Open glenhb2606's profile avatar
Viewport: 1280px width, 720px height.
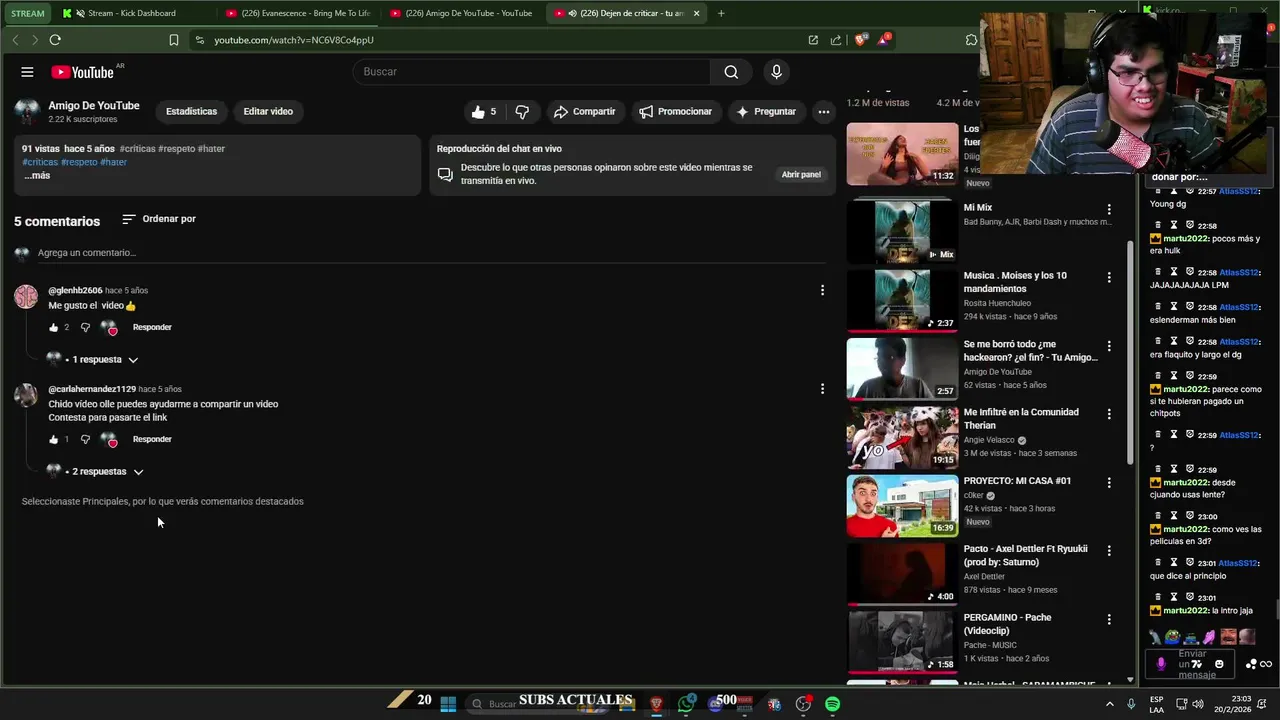click(26, 297)
